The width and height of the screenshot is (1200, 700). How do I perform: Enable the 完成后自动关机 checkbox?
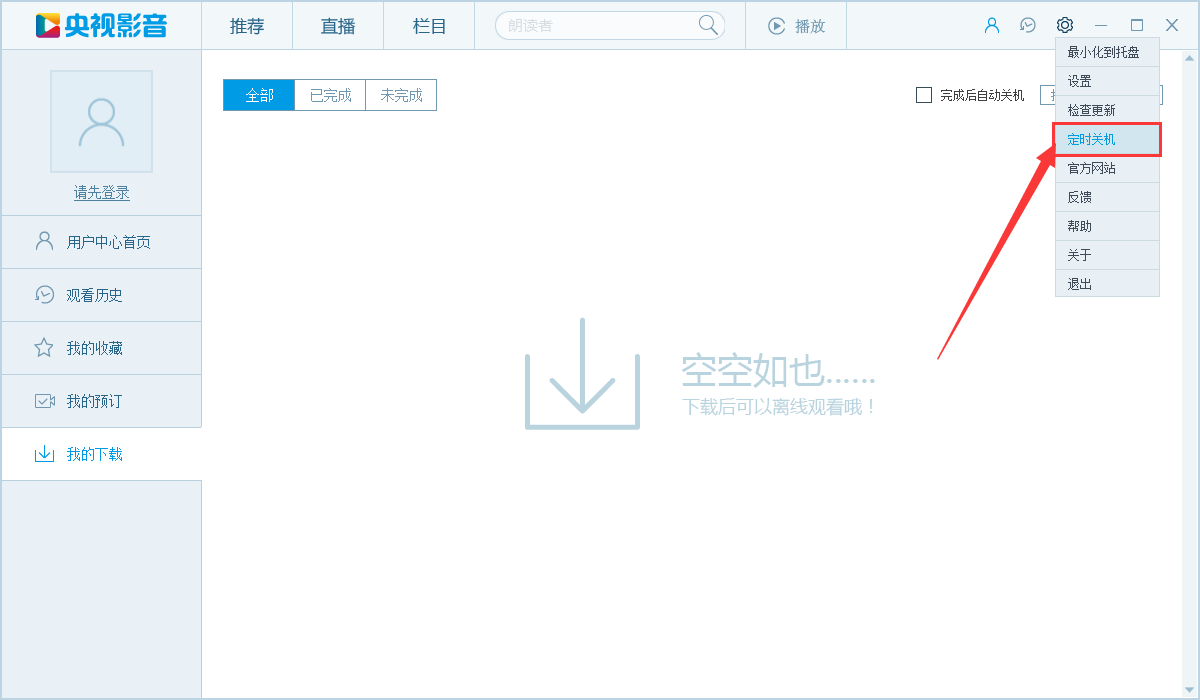[923, 95]
